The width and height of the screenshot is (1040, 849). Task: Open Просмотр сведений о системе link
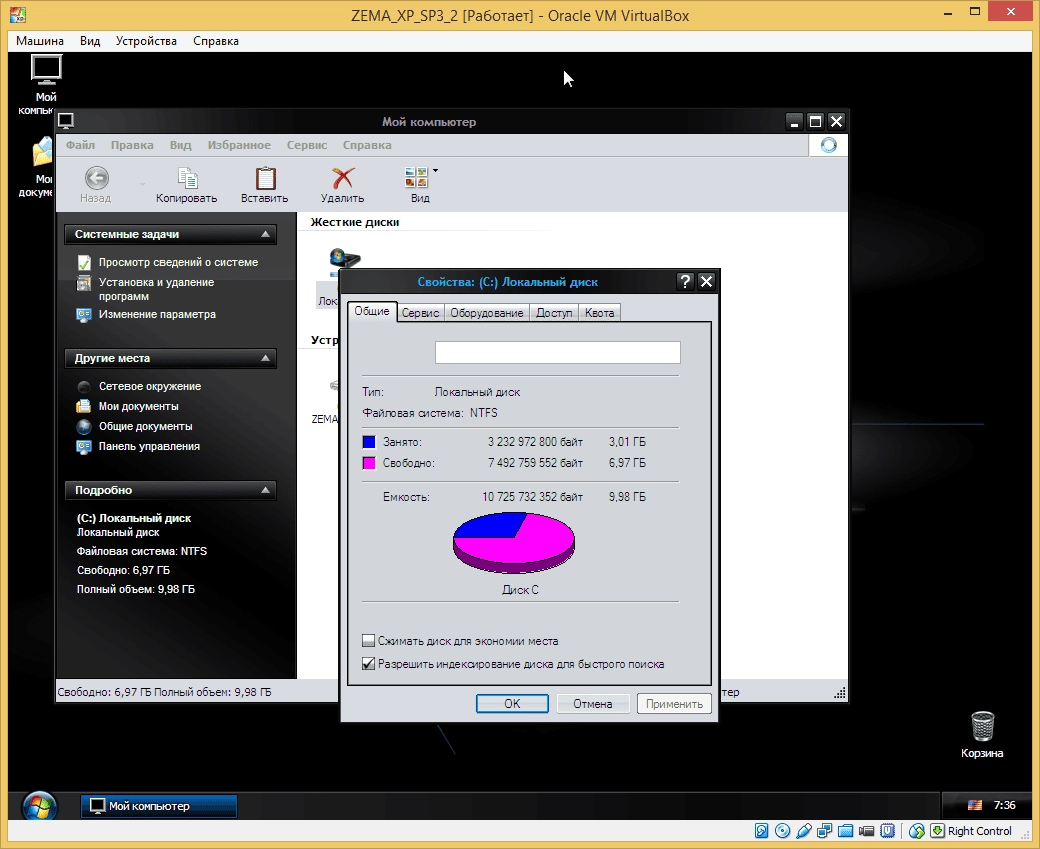(x=178, y=263)
